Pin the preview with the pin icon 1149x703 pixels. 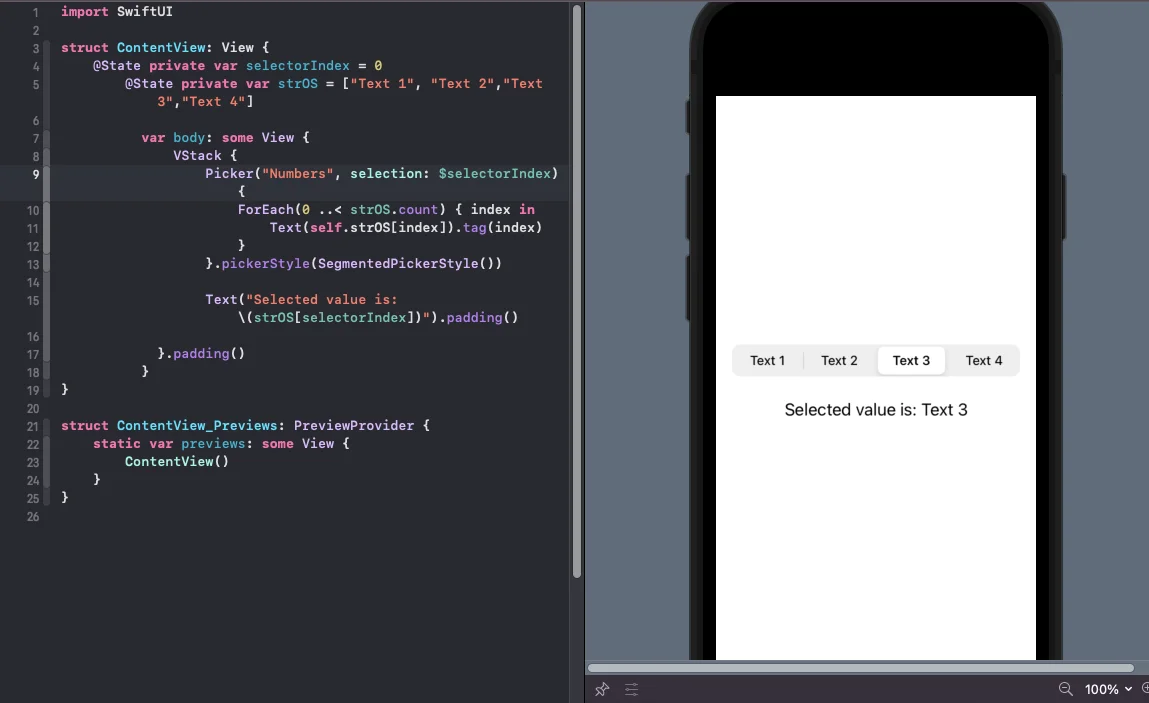click(602, 689)
